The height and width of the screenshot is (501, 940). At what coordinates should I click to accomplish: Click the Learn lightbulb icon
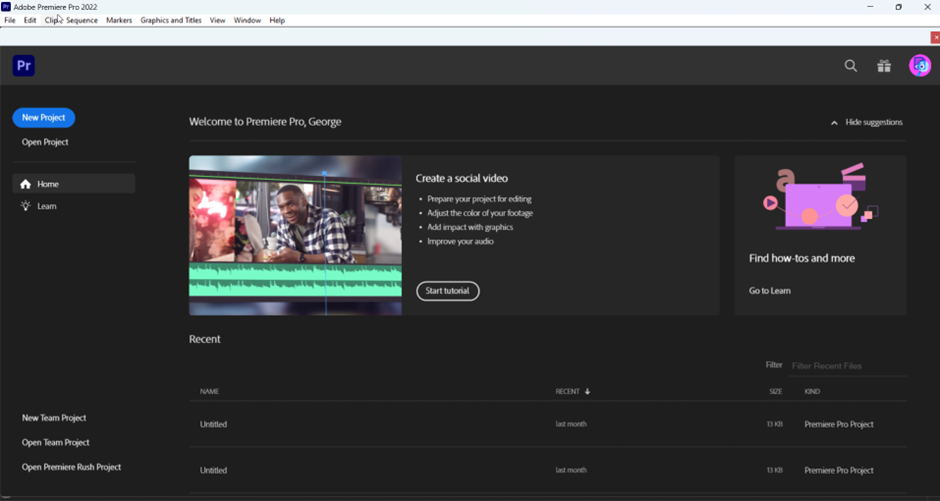pyautogui.click(x=25, y=206)
